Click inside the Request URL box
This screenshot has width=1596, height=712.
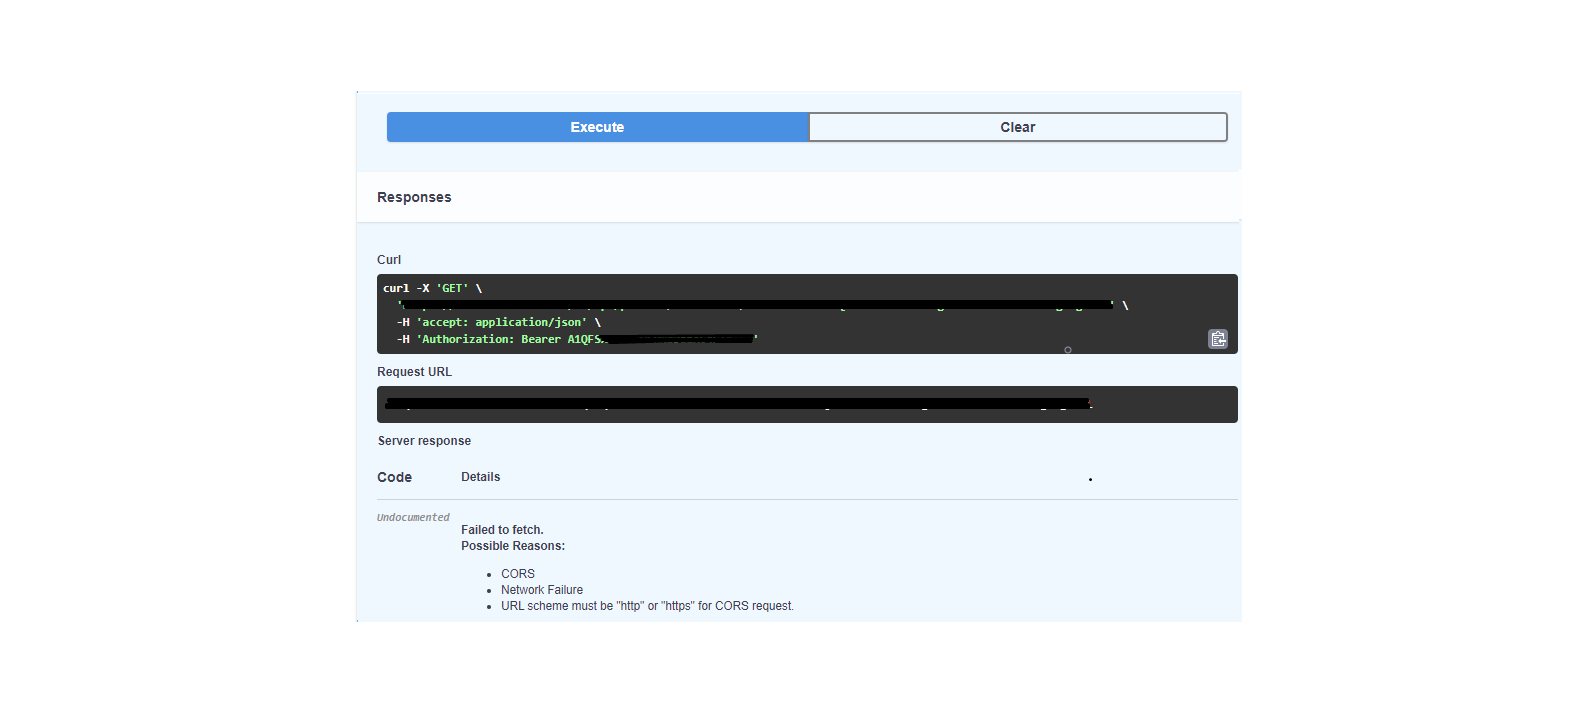[807, 404]
